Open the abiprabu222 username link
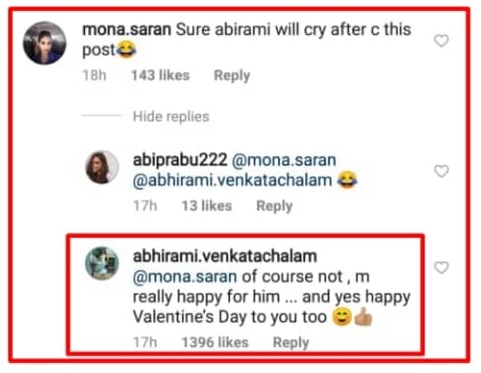481x373 pixels. coord(180,160)
